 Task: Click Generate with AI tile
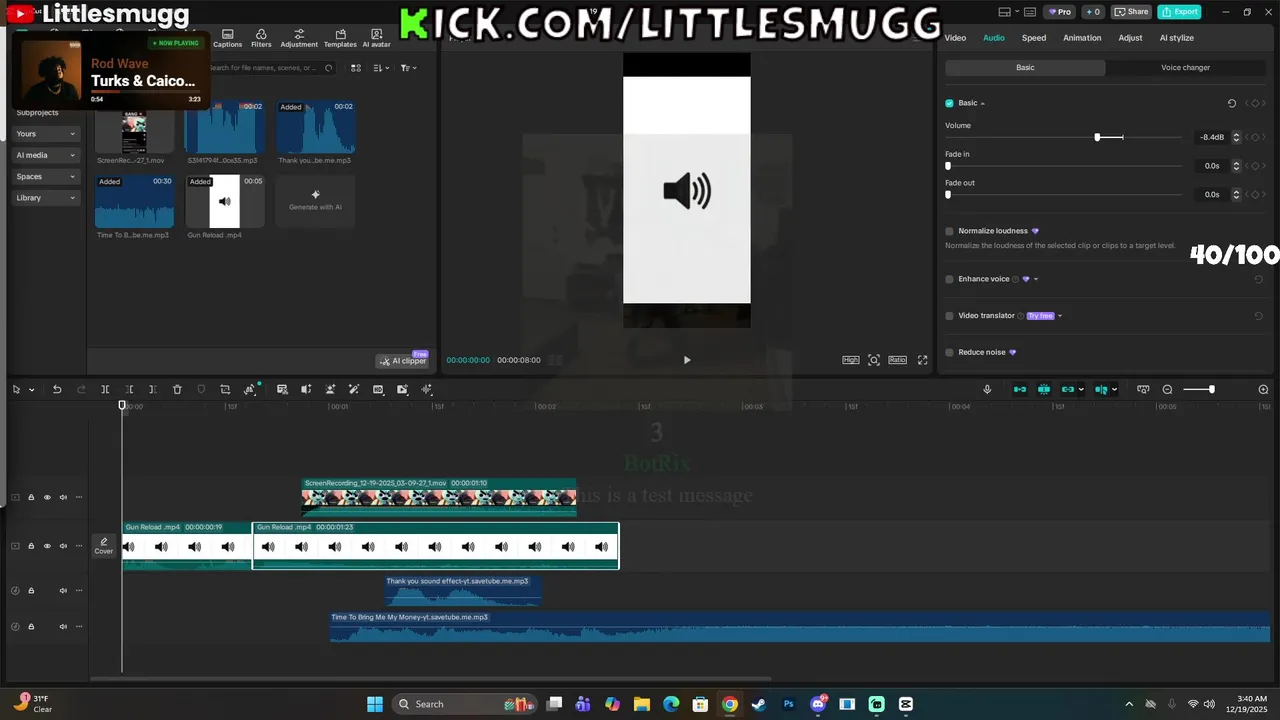coord(315,200)
